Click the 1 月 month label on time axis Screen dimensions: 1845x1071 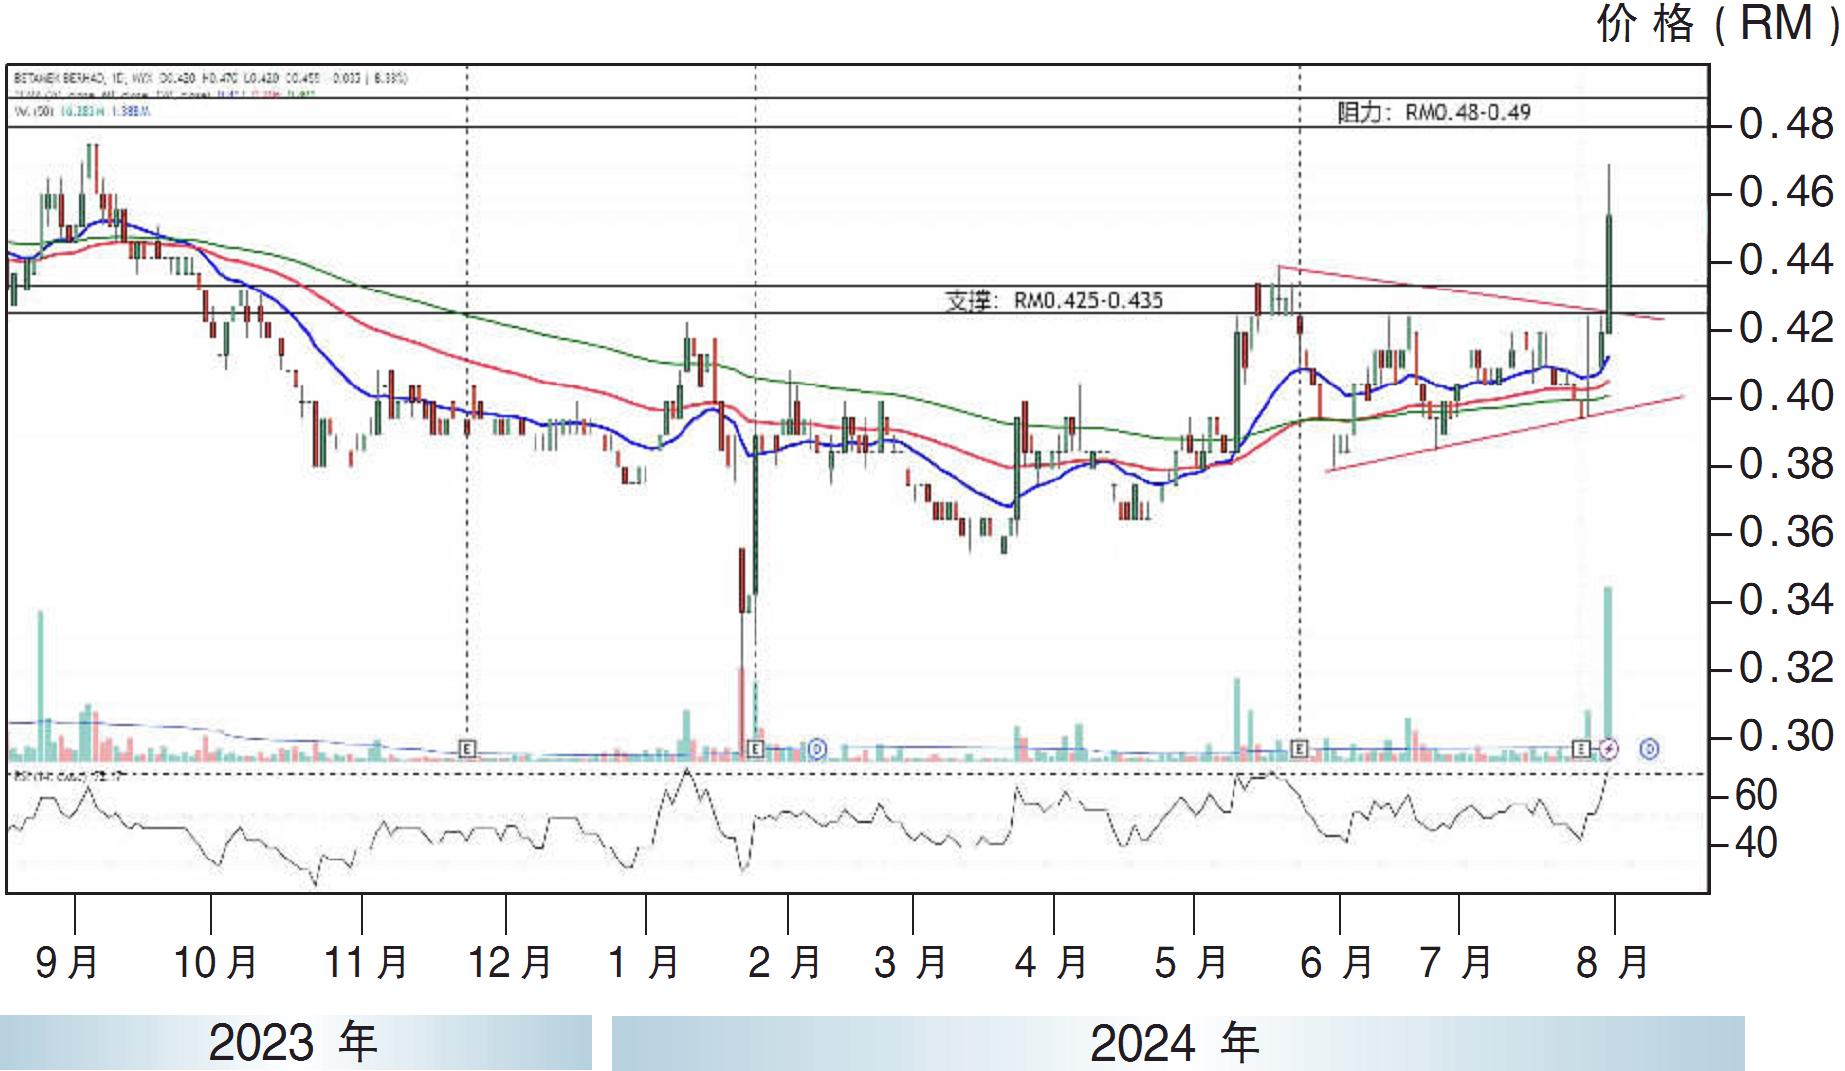click(645, 963)
